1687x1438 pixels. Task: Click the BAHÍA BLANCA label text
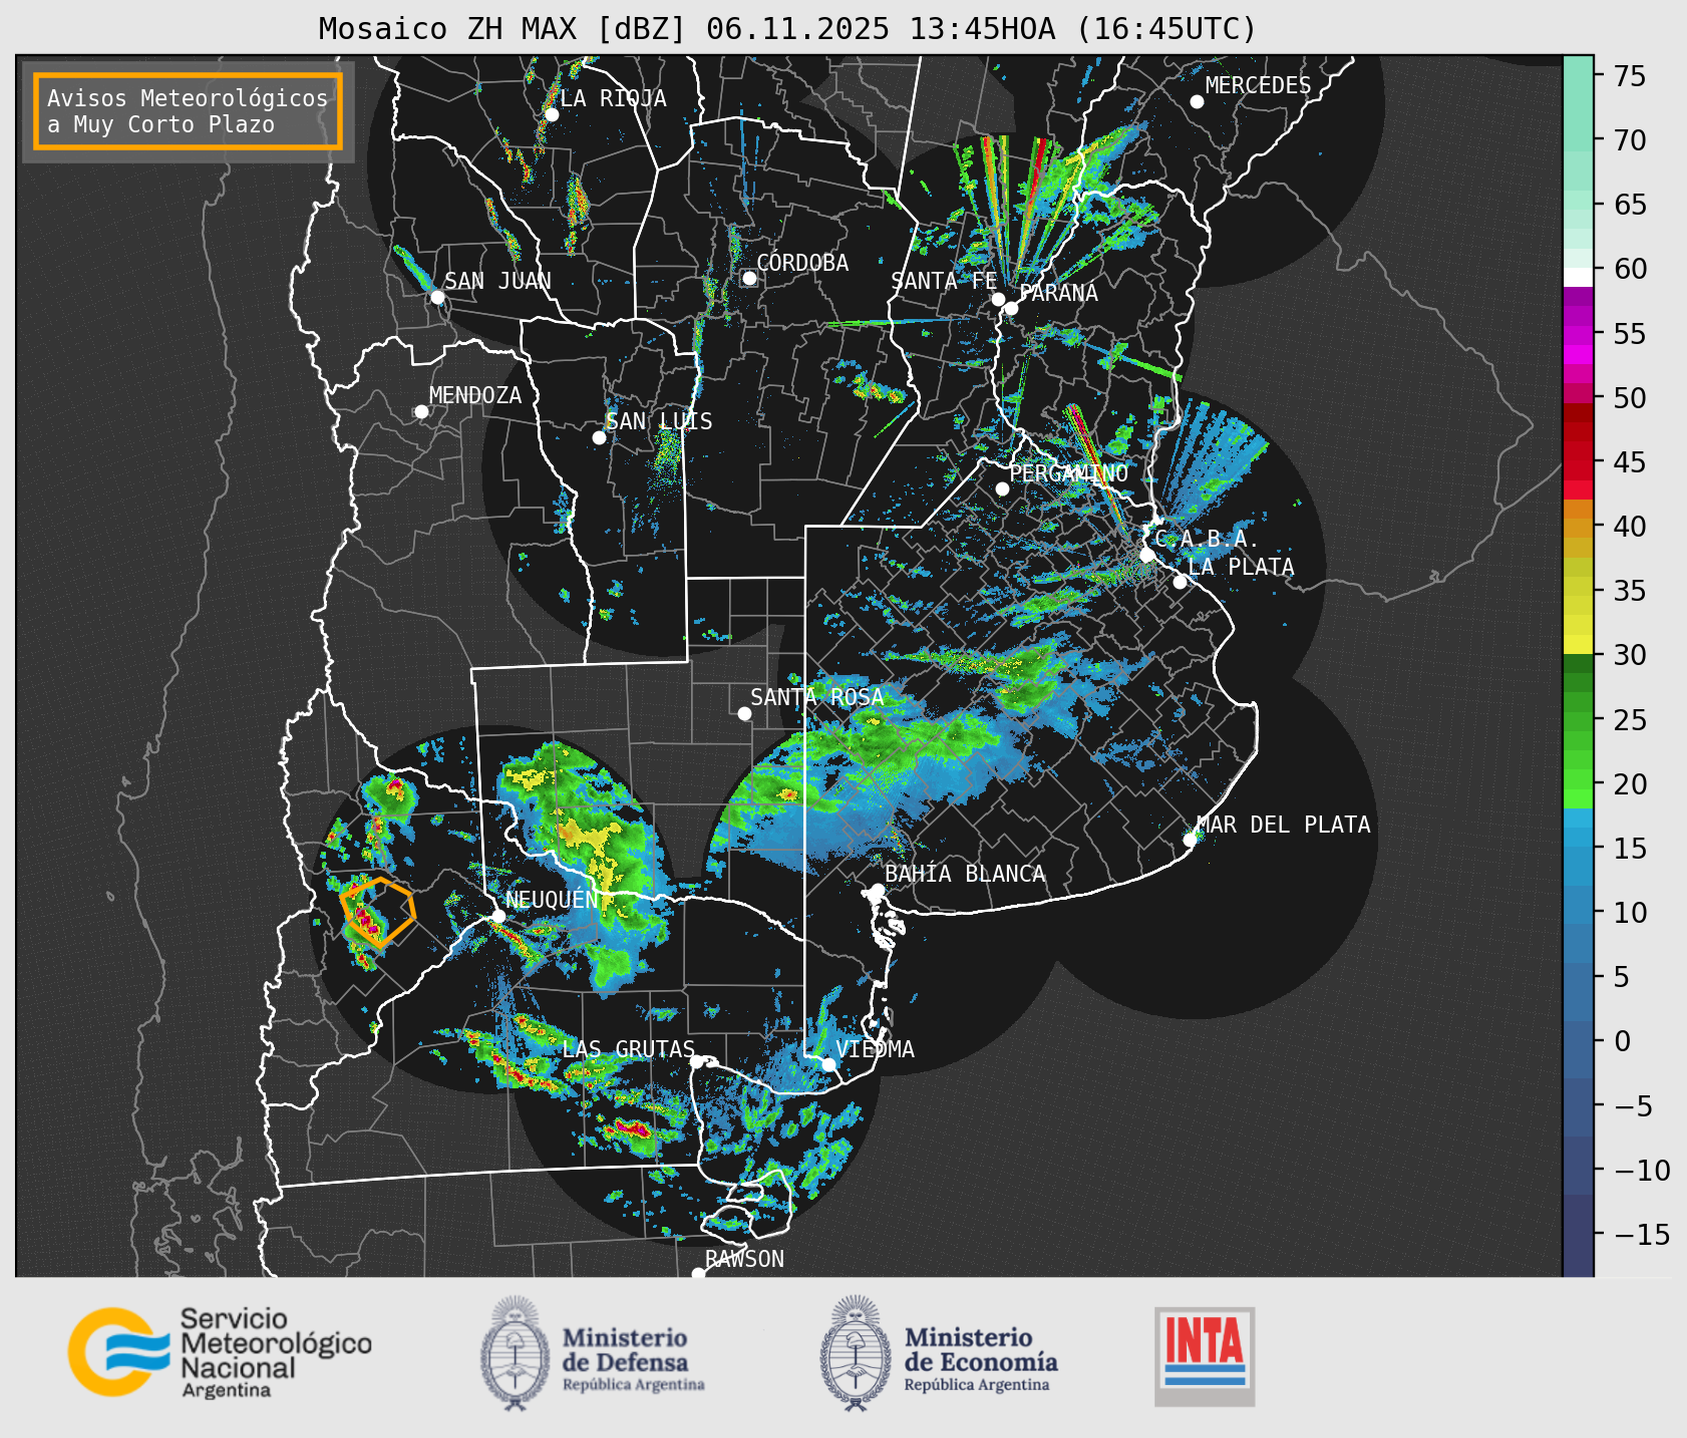pyautogui.click(x=965, y=874)
